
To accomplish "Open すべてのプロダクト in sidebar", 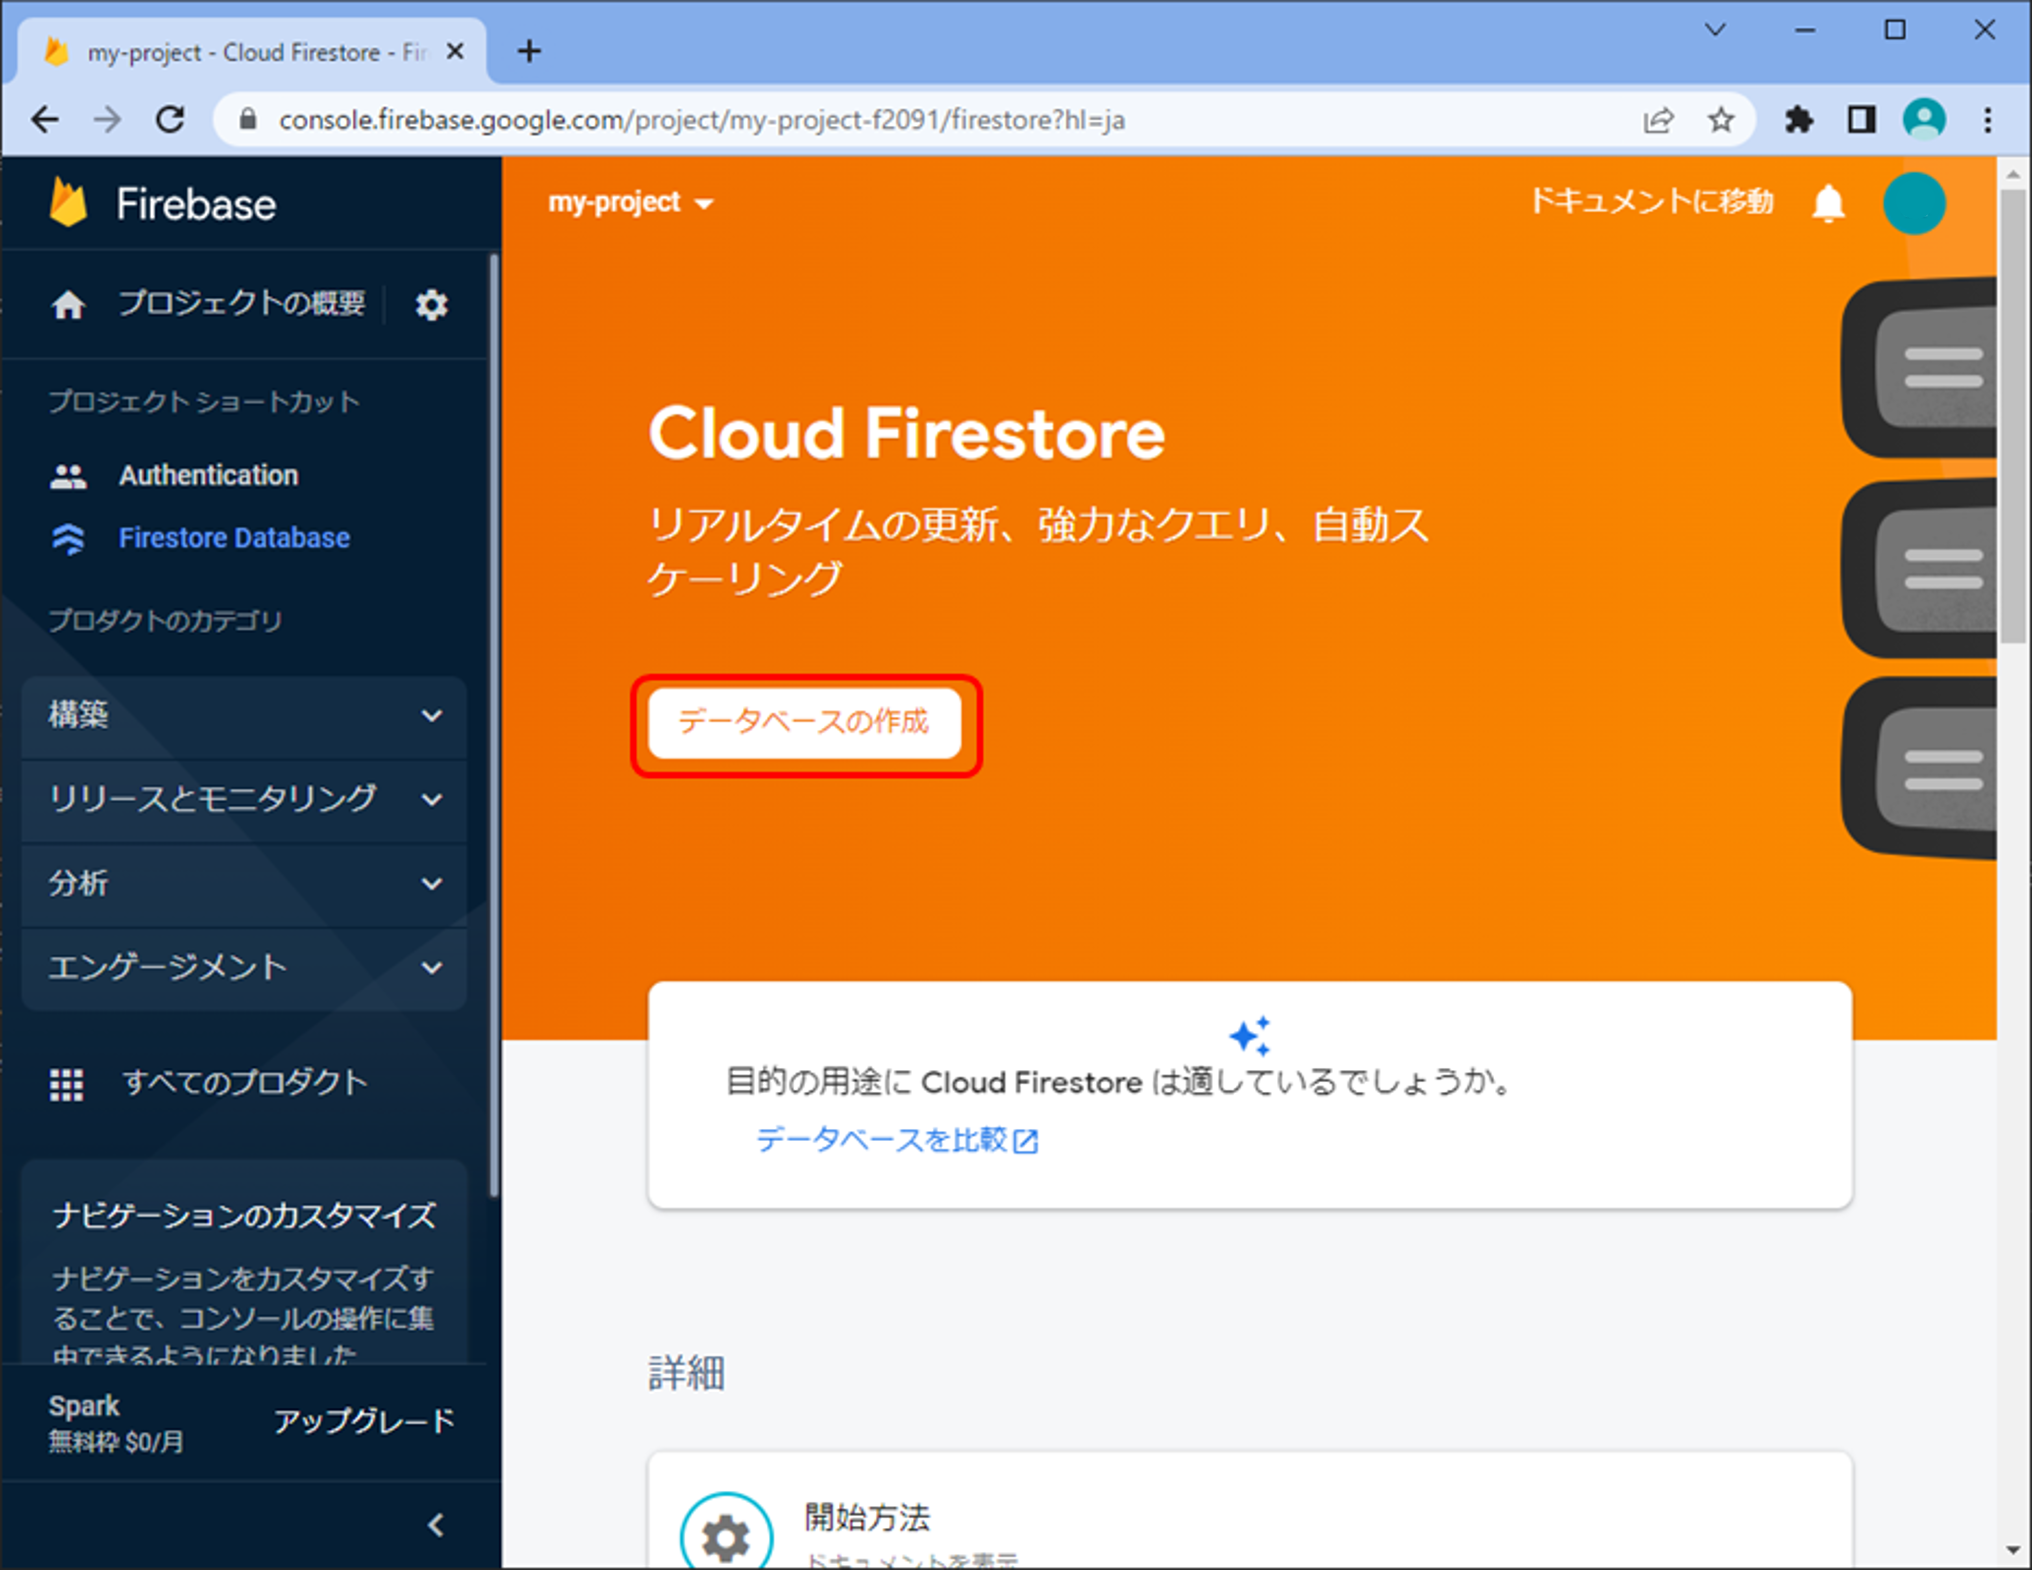I will tap(244, 1083).
